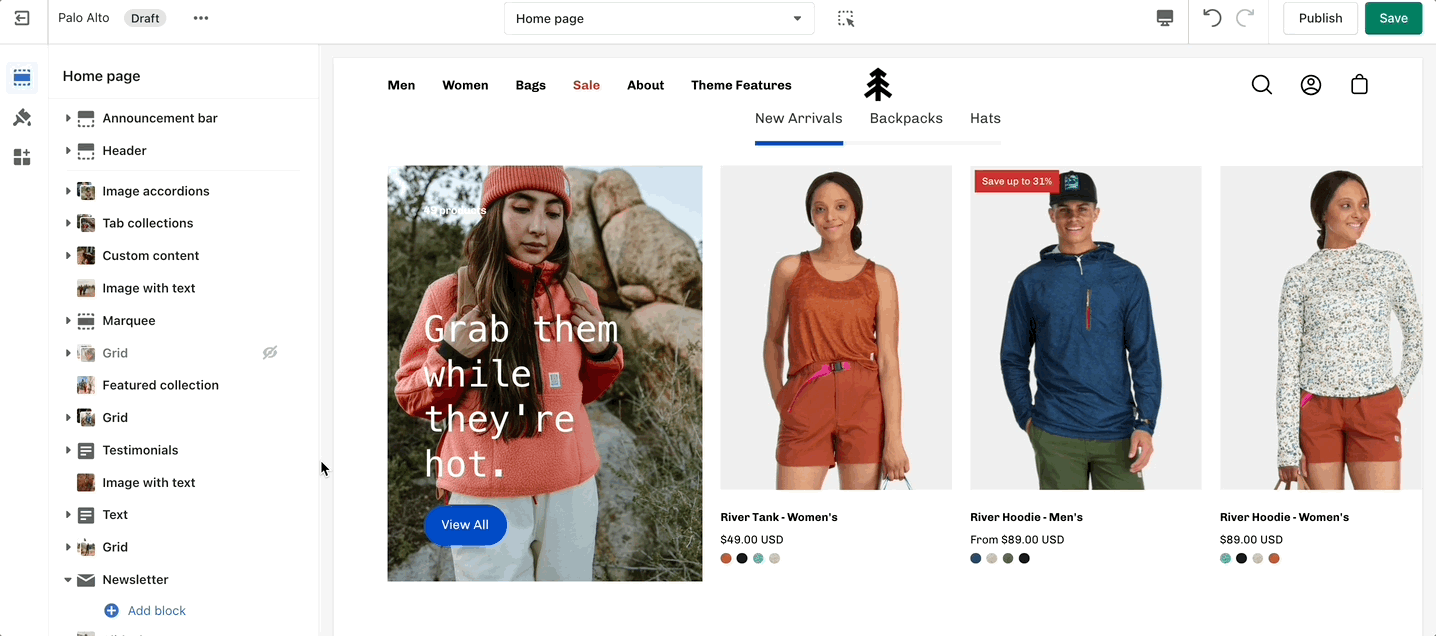Unhide the hidden Grid section
1436x636 pixels.
[x=270, y=353]
